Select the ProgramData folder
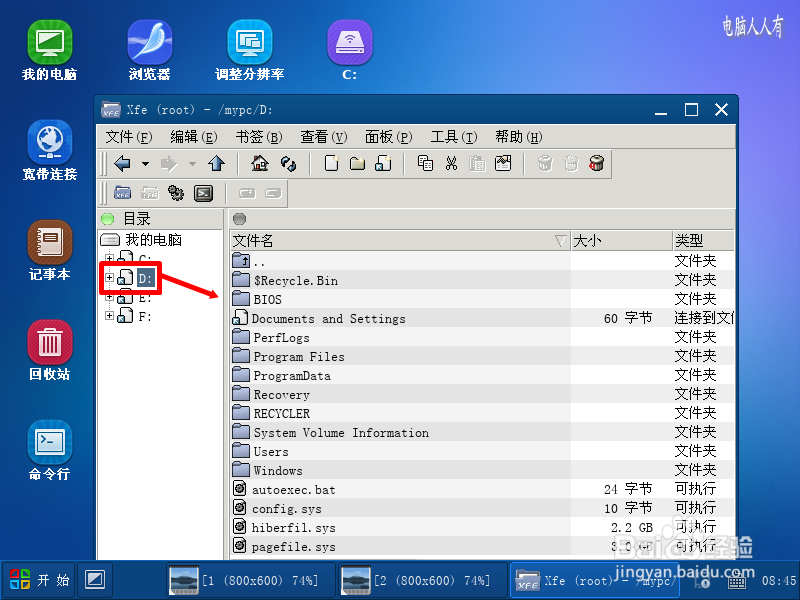The width and height of the screenshot is (800, 600). [292, 376]
